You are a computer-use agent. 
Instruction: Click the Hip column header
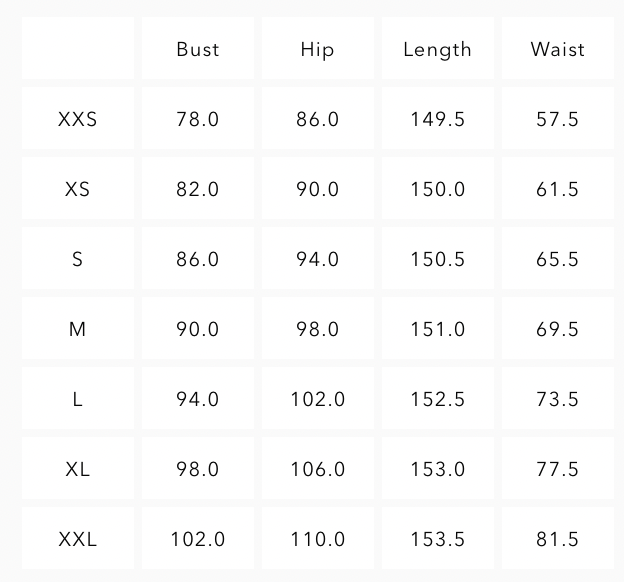click(317, 49)
